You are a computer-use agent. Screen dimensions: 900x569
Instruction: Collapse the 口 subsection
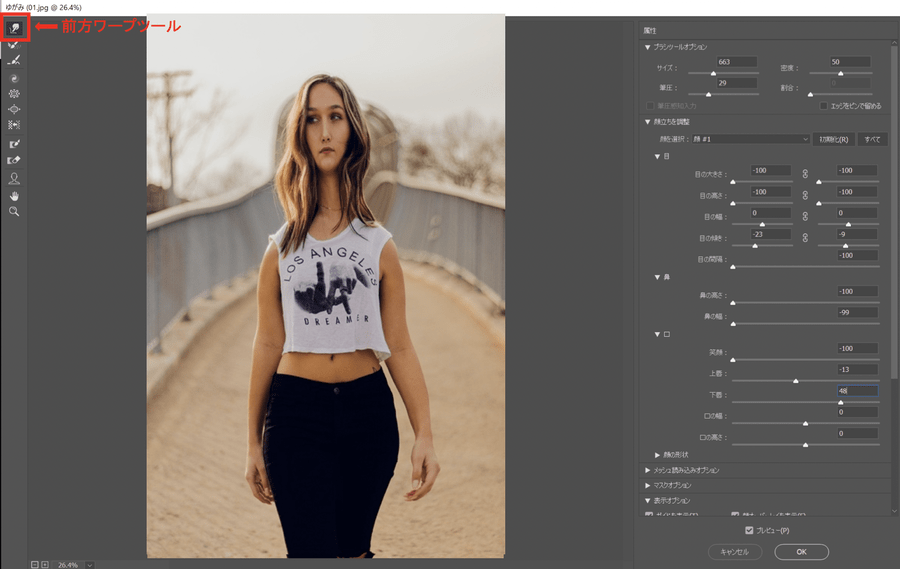pos(657,334)
